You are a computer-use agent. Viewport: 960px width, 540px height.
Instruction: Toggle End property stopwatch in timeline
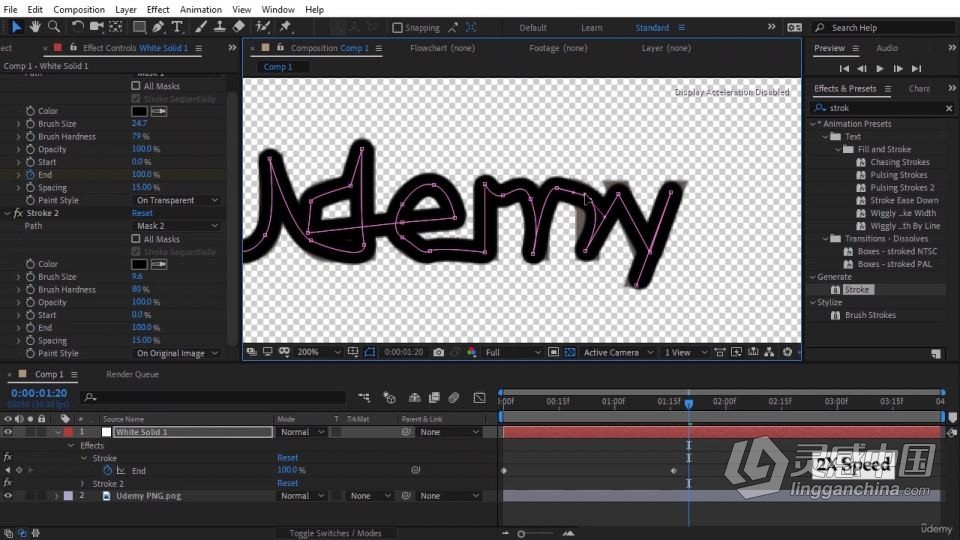click(x=107, y=470)
